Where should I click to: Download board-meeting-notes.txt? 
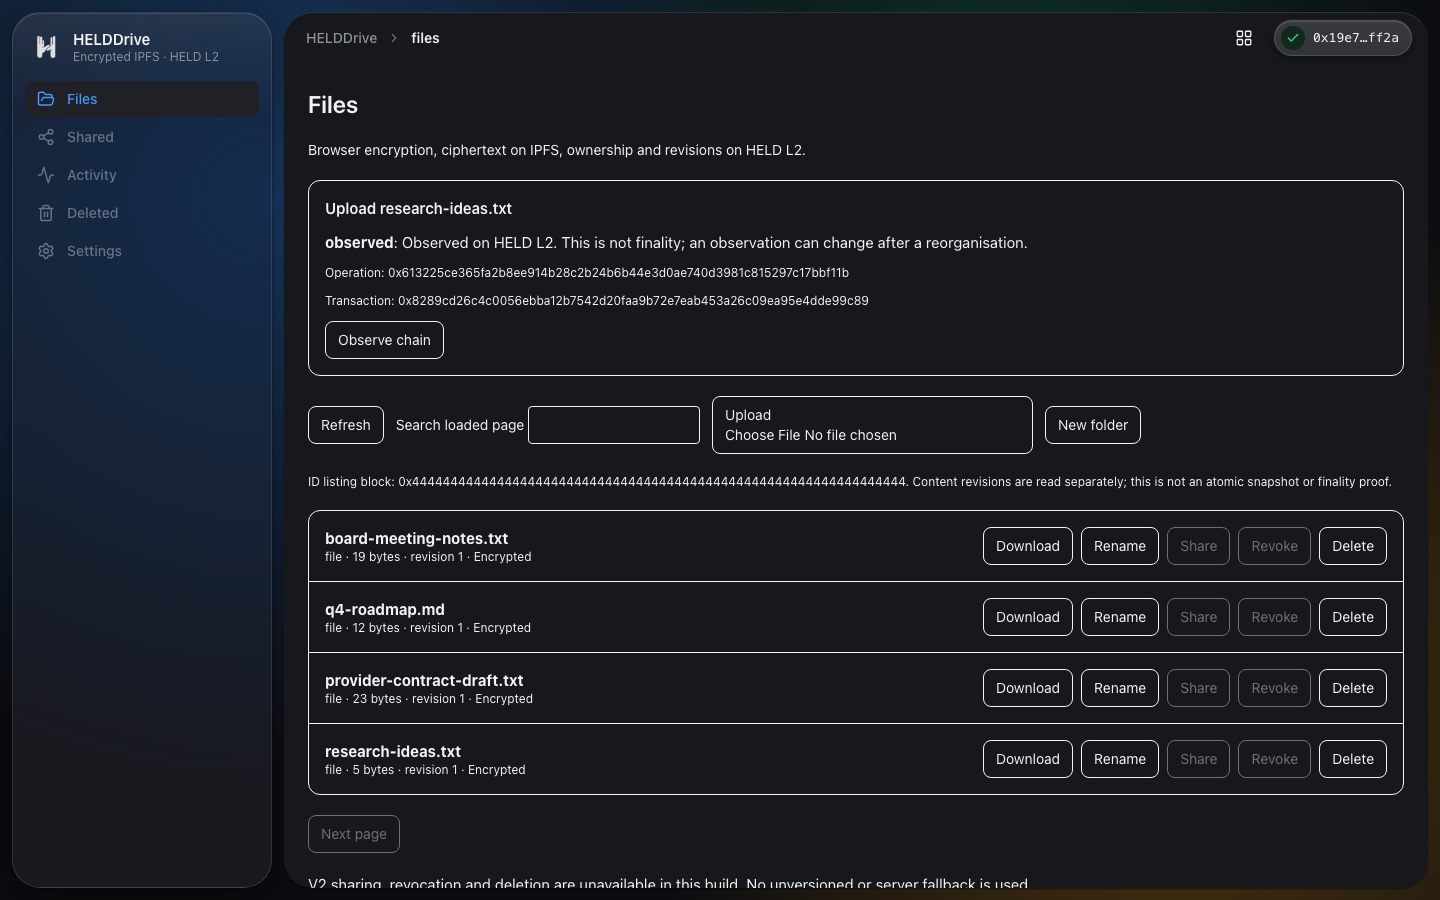tap(1028, 546)
